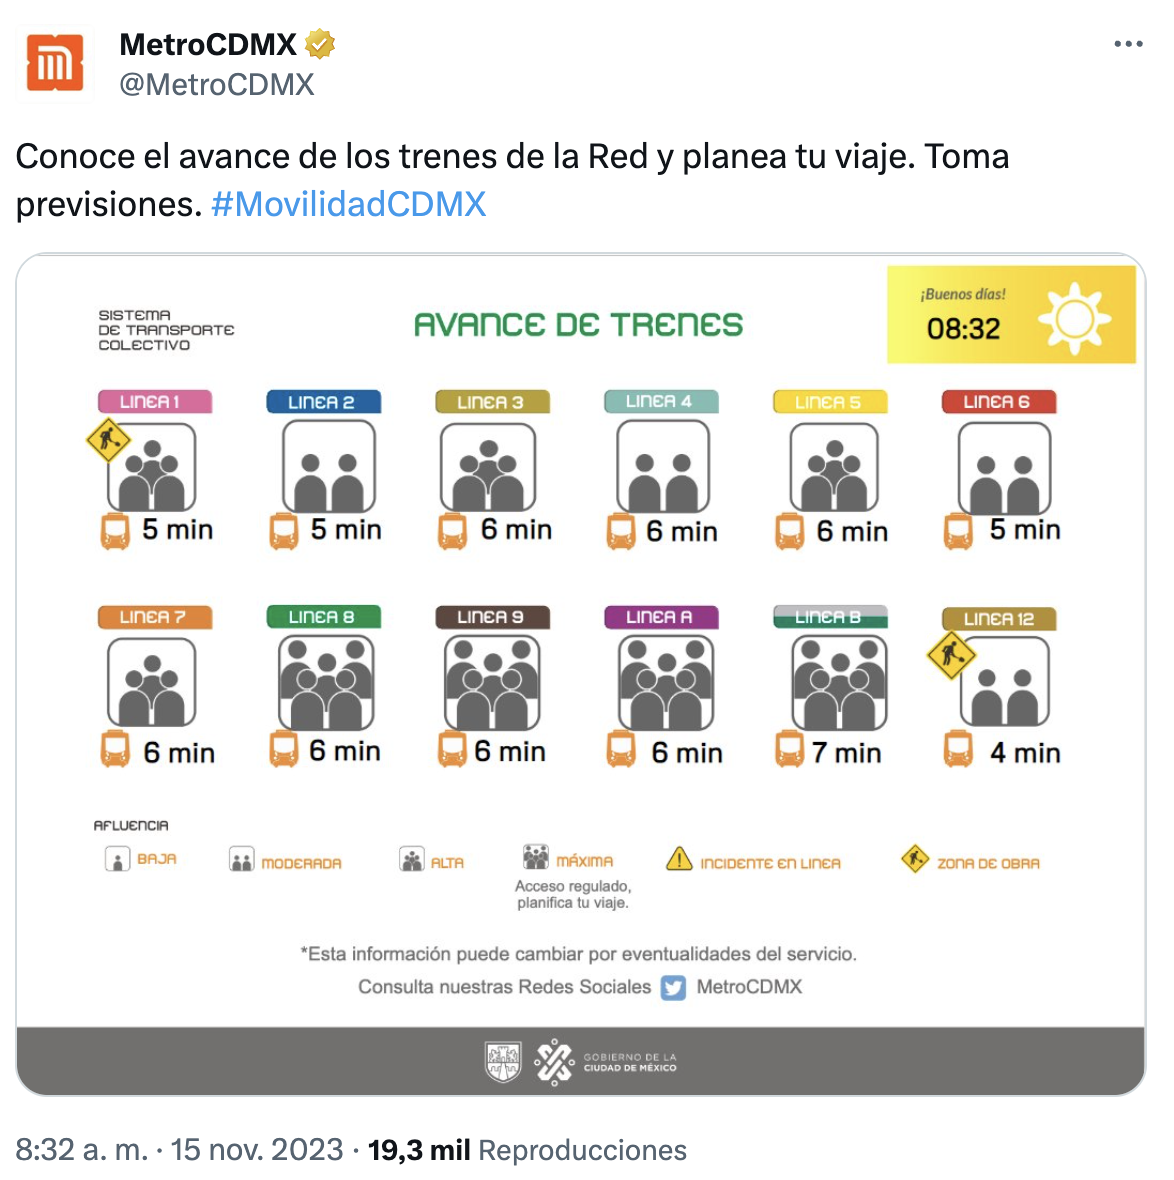Click the Línea 1 construction zone sign
Screen dimensions: 1174x1180
point(108,440)
